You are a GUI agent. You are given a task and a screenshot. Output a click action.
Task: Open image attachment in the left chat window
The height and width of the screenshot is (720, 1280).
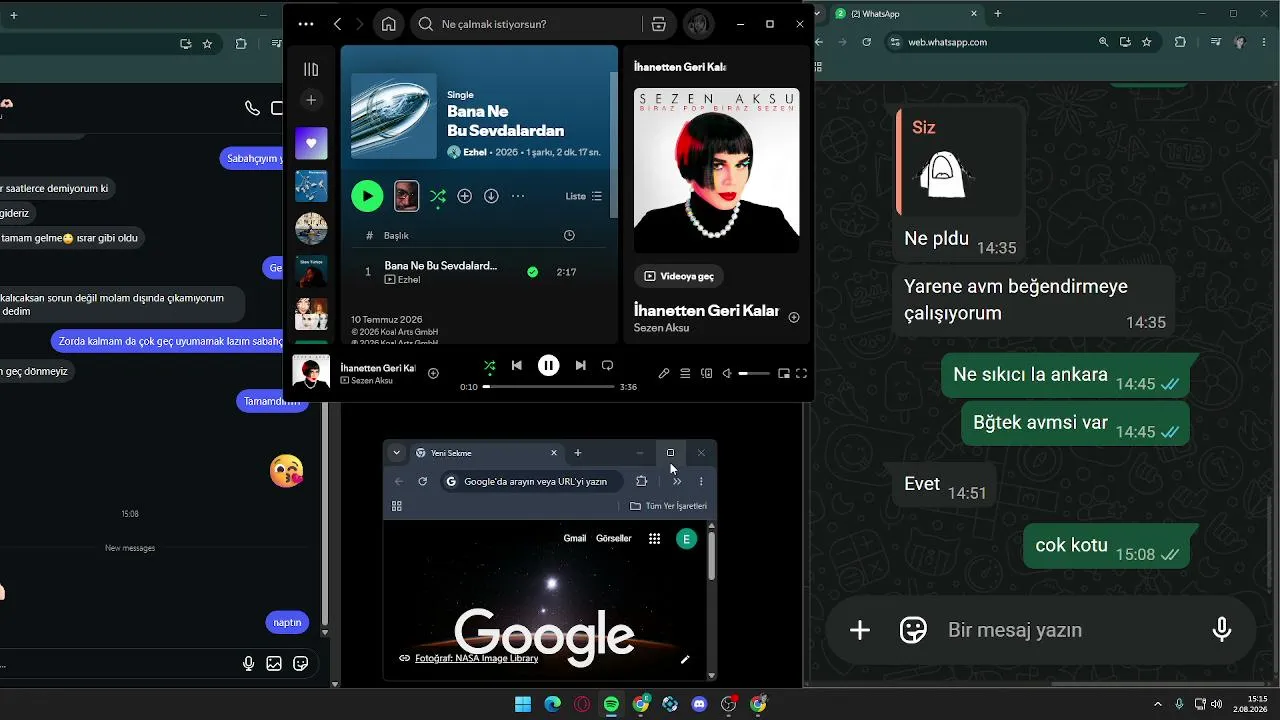(274, 663)
